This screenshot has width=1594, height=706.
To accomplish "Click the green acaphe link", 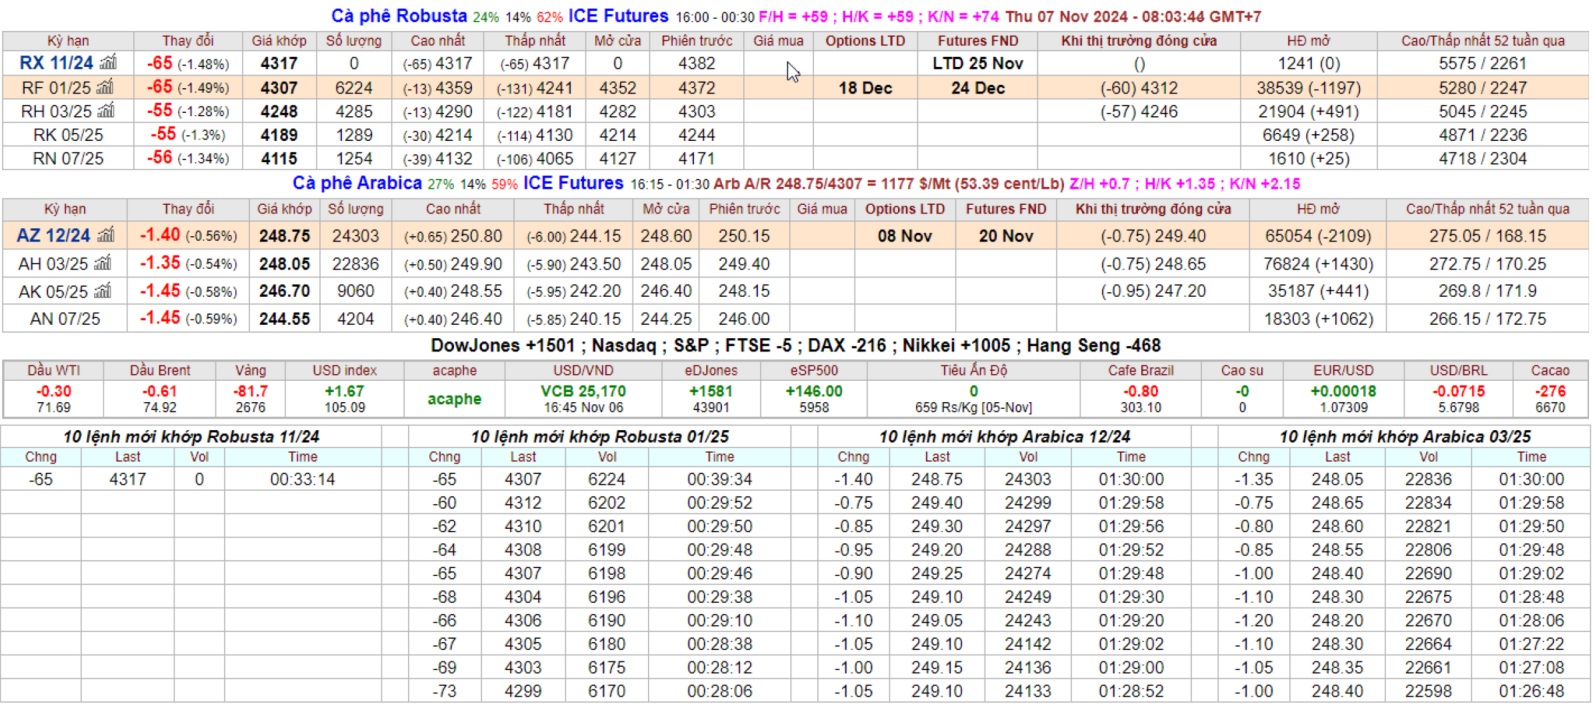I will 454,399.
